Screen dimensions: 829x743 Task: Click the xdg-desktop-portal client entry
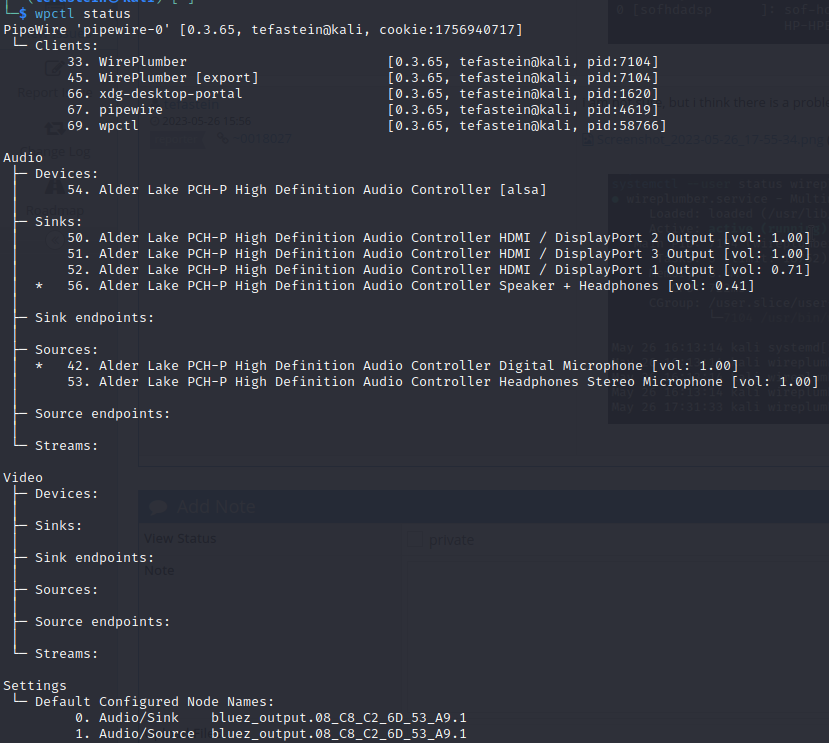click(170, 94)
